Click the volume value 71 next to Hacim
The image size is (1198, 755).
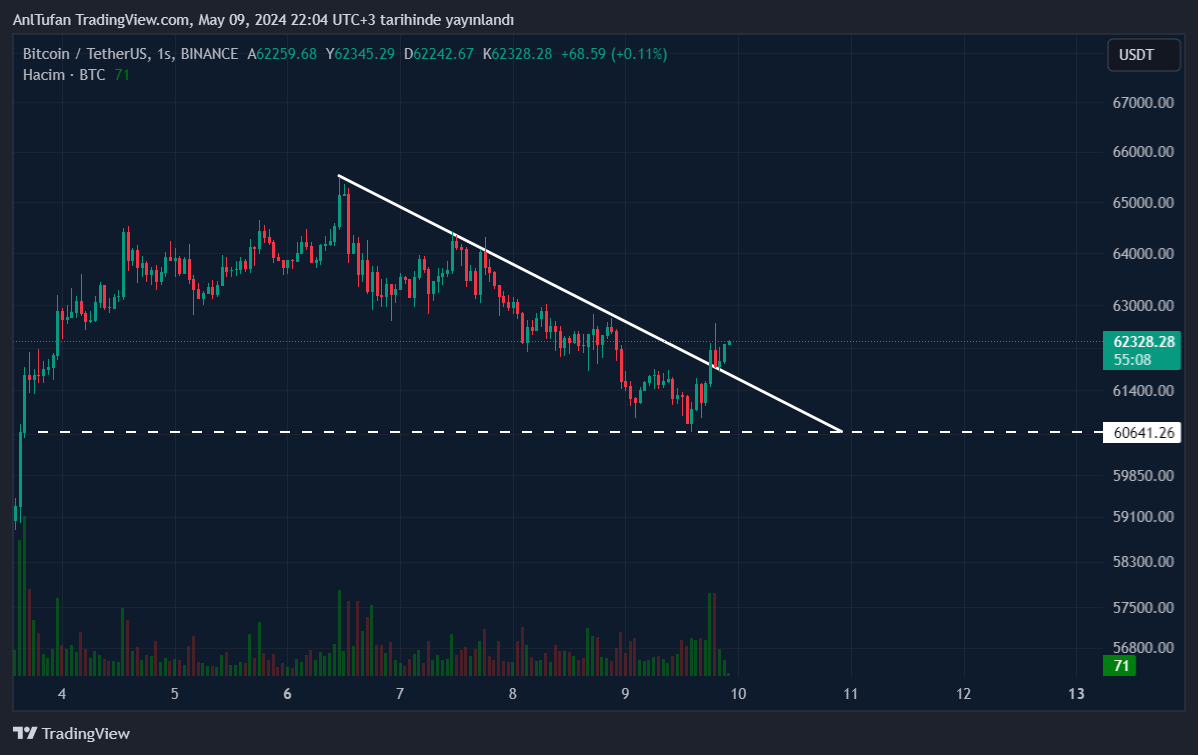(122, 75)
